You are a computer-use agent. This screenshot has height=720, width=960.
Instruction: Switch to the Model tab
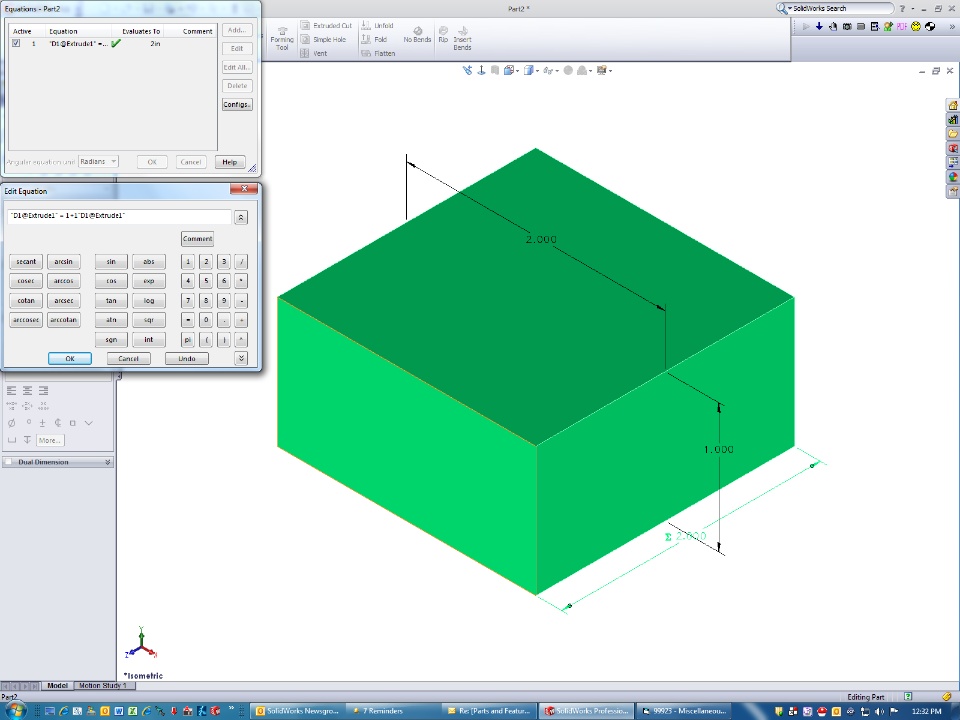[x=58, y=686]
